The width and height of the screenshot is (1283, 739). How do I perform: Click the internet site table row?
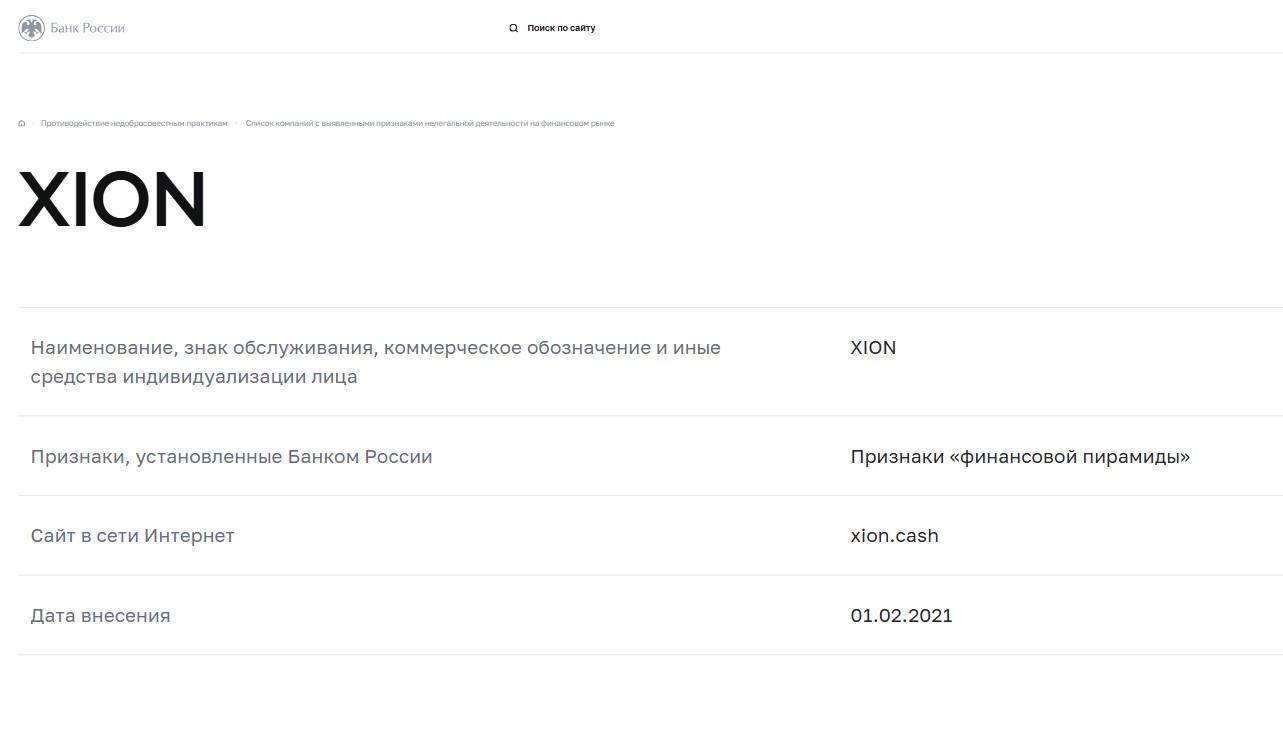coord(641,535)
